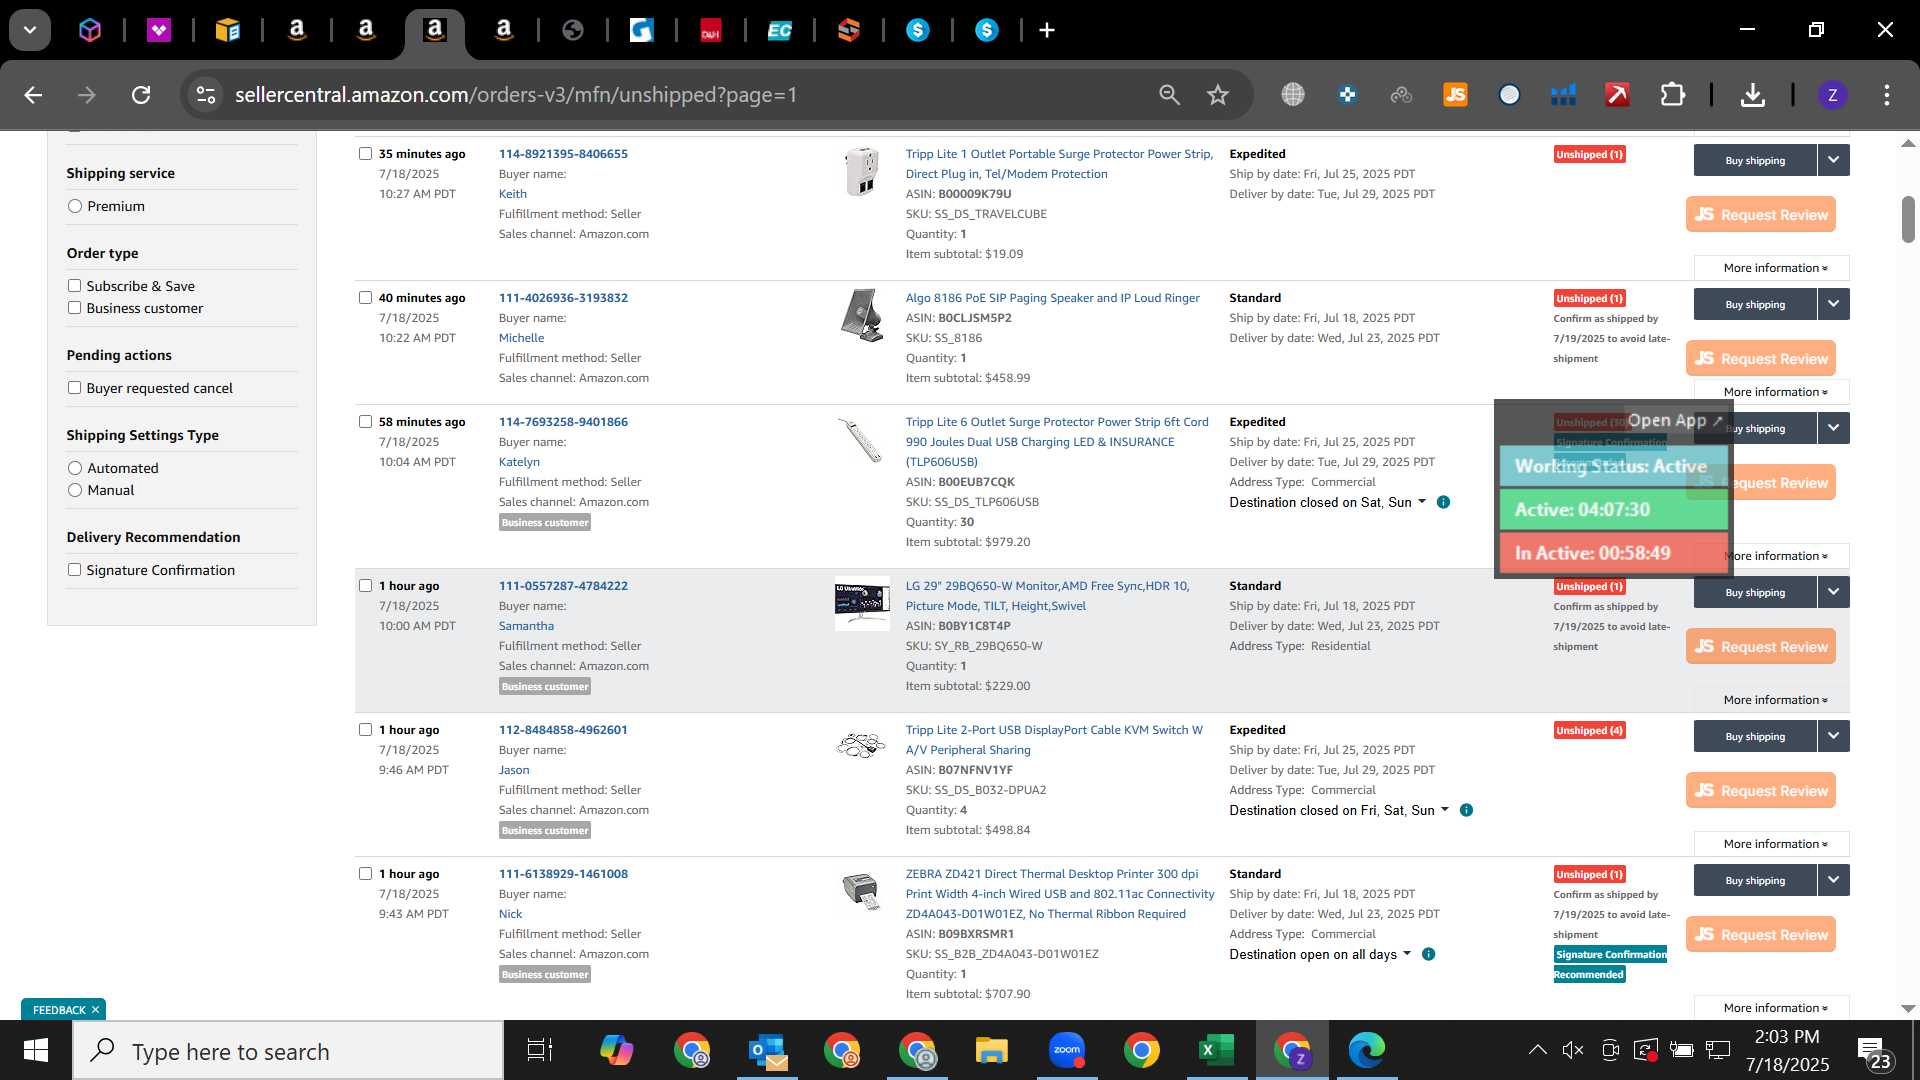Open the site information icon in address bar
This screenshot has height=1080, width=1920.
coord(206,95)
